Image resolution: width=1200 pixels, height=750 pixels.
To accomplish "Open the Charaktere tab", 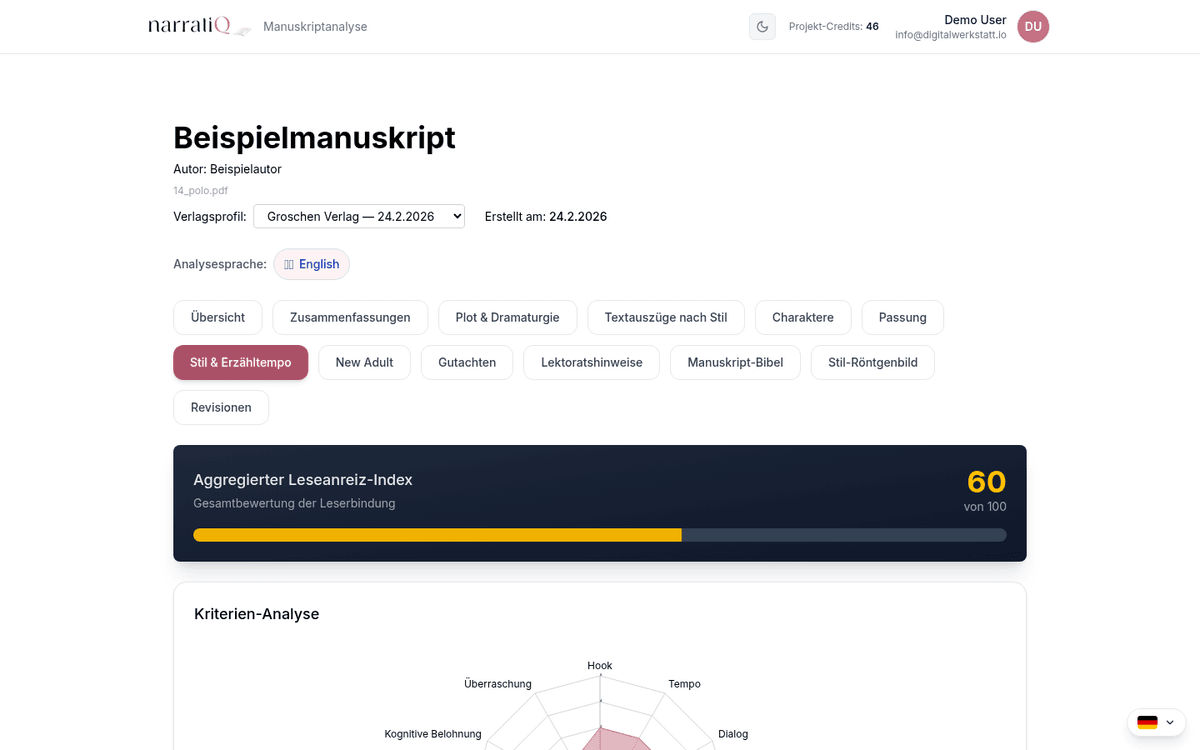I will tap(802, 317).
